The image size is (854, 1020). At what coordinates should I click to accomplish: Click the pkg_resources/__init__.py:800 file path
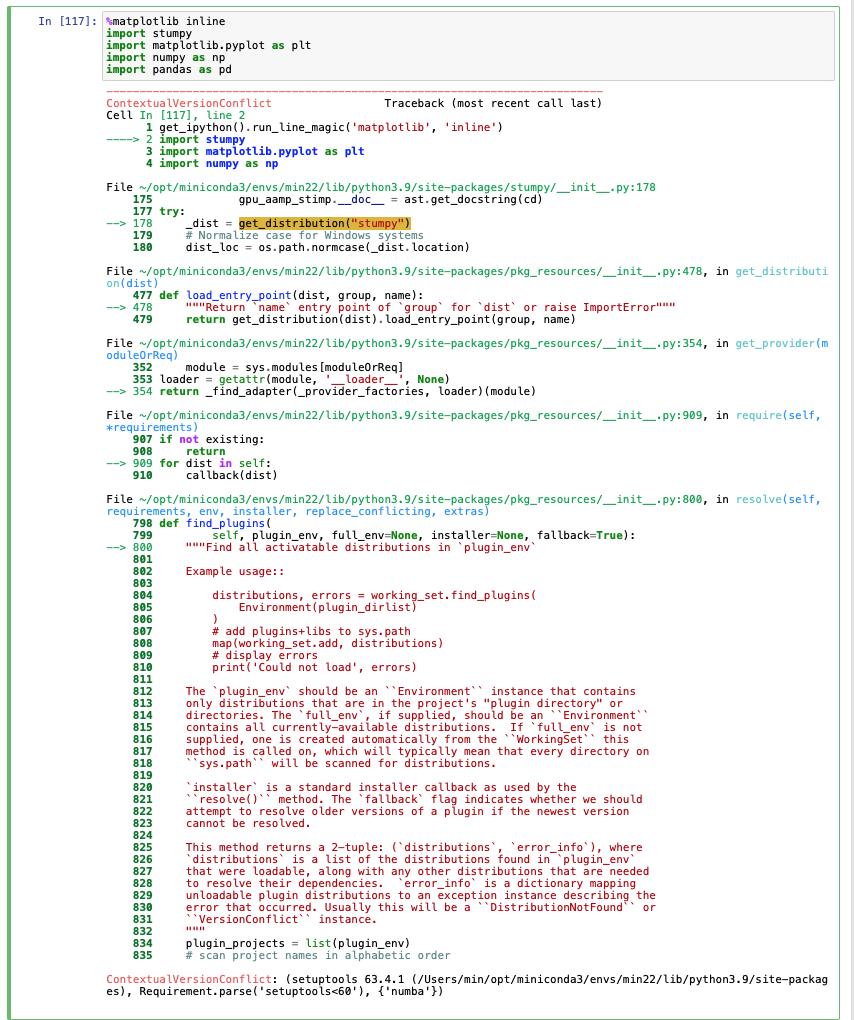(421, 500)
